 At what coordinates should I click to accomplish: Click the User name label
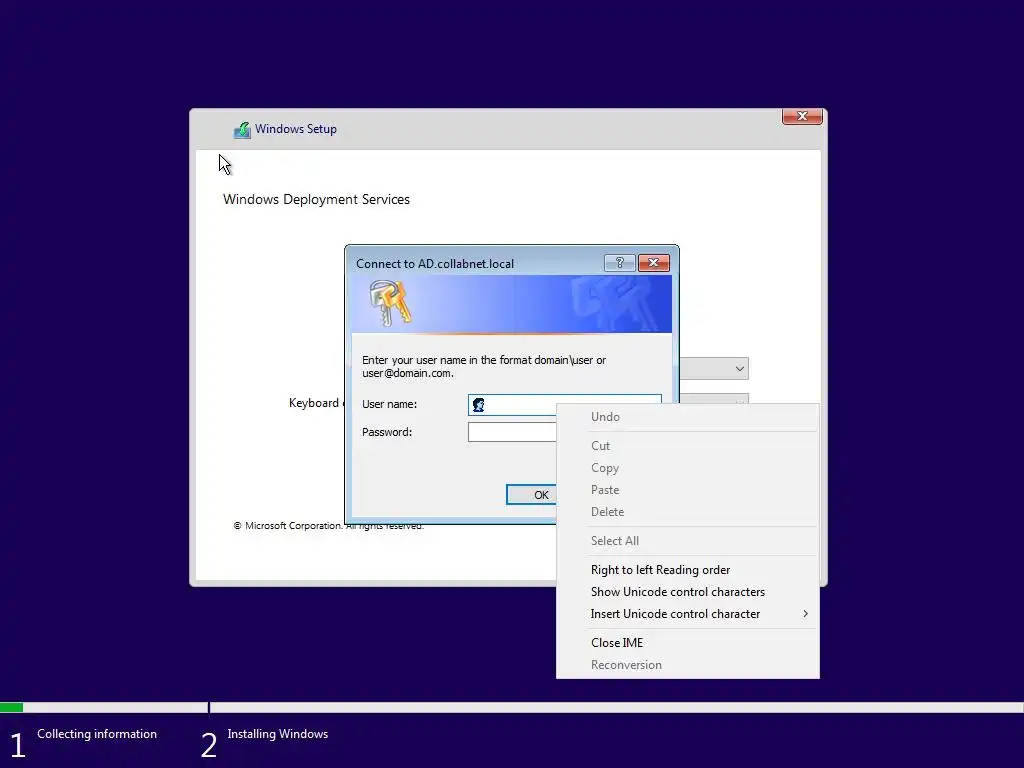click(x=389, y=404)
